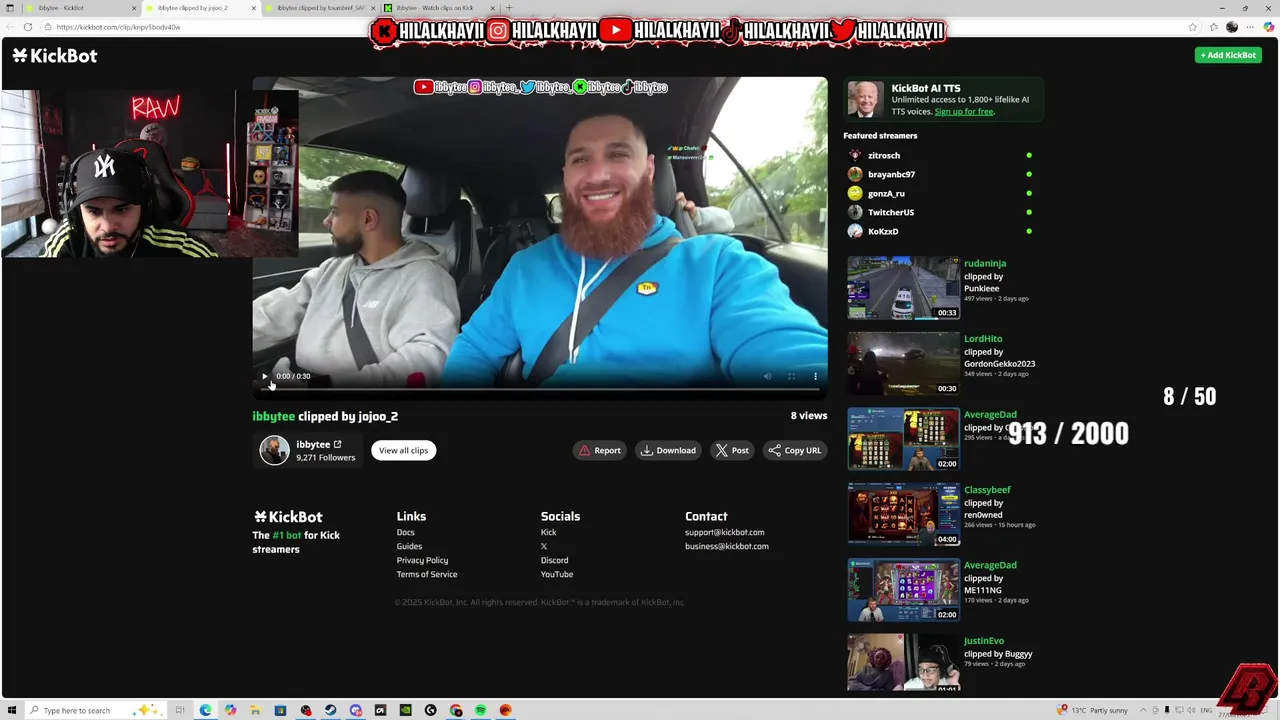This screenshot has height=720, width=1280.
Task: Open video player more options menu
Action: tap(815, 376)
